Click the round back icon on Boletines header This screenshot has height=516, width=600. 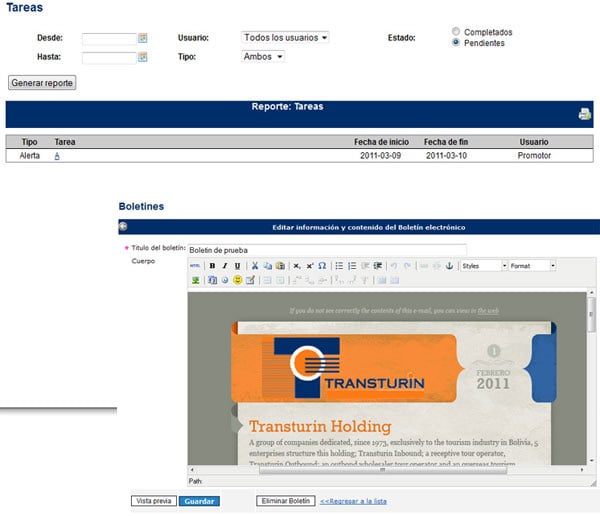coord(123,227)
